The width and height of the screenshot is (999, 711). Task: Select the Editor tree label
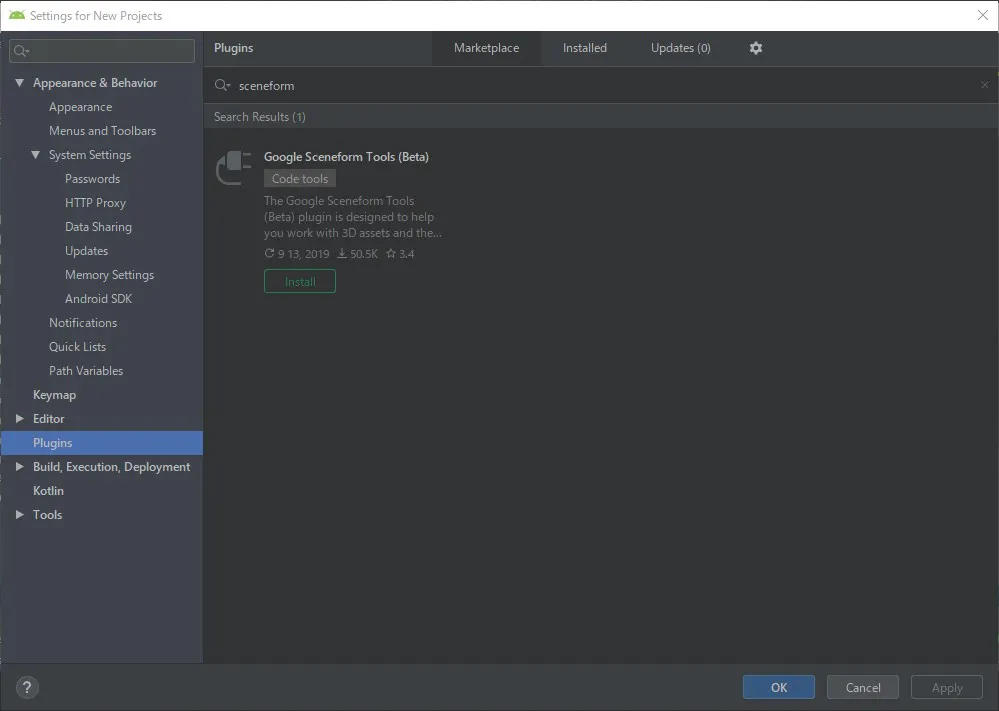click(x=48, y=419)
